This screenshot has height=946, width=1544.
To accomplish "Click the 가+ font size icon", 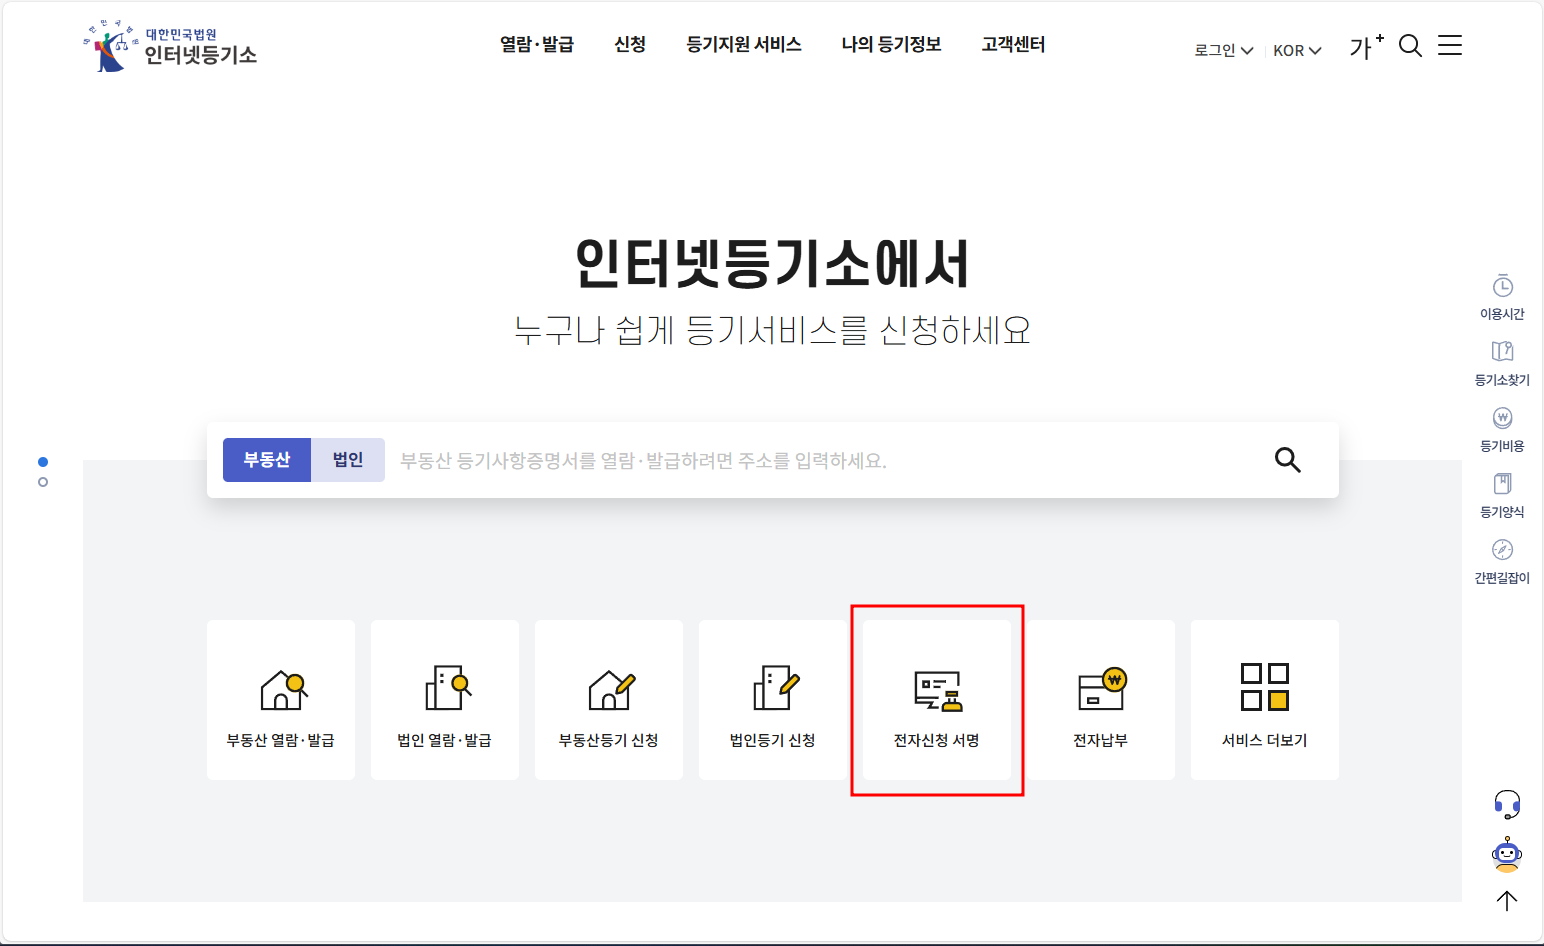I will tap(1366, 46).
